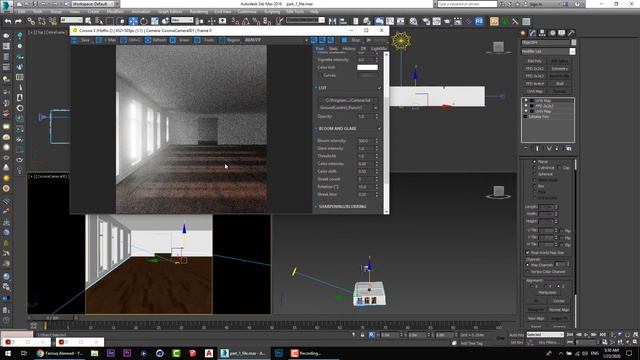The image size is (640, 360).
Task: Enable the Curves checkbox
Action: pyautogui.click(x=320, y=75)
